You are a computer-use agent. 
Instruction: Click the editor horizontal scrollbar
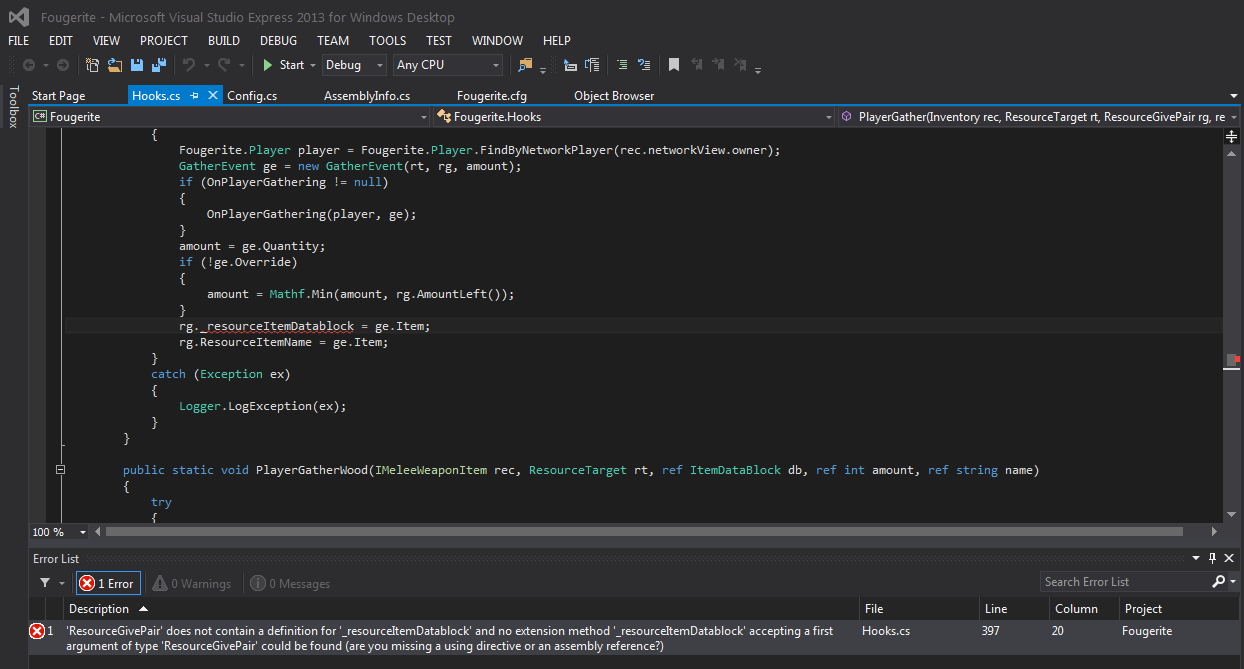[x=640, y=532]
